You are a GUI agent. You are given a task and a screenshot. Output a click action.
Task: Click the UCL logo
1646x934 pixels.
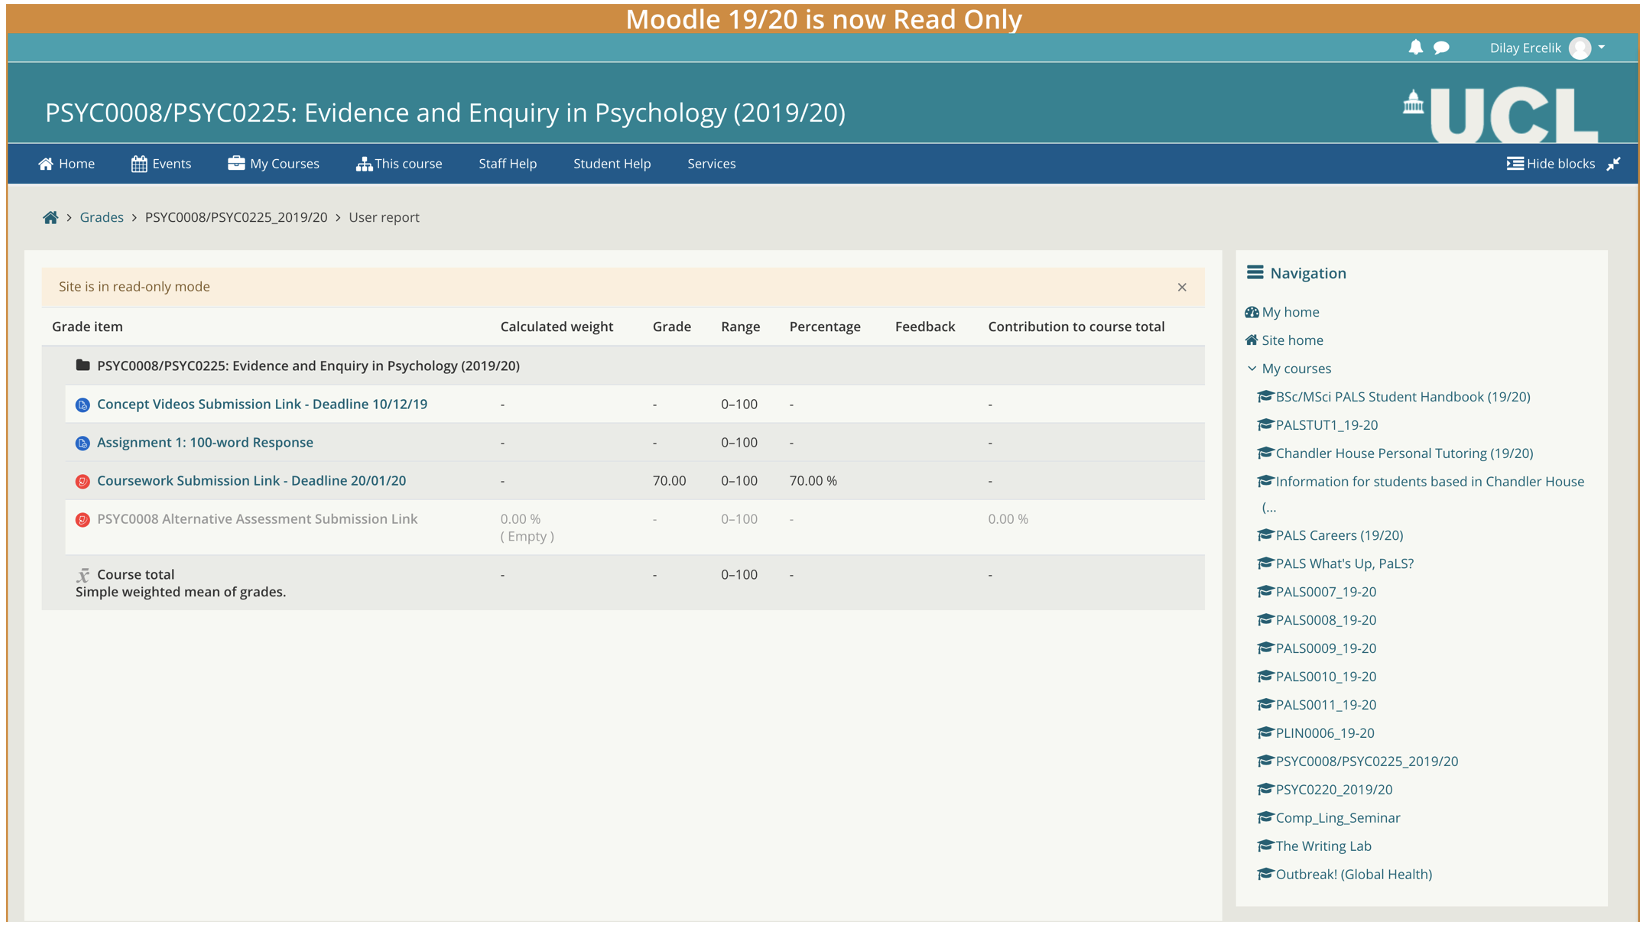(x=1500, y=114)
